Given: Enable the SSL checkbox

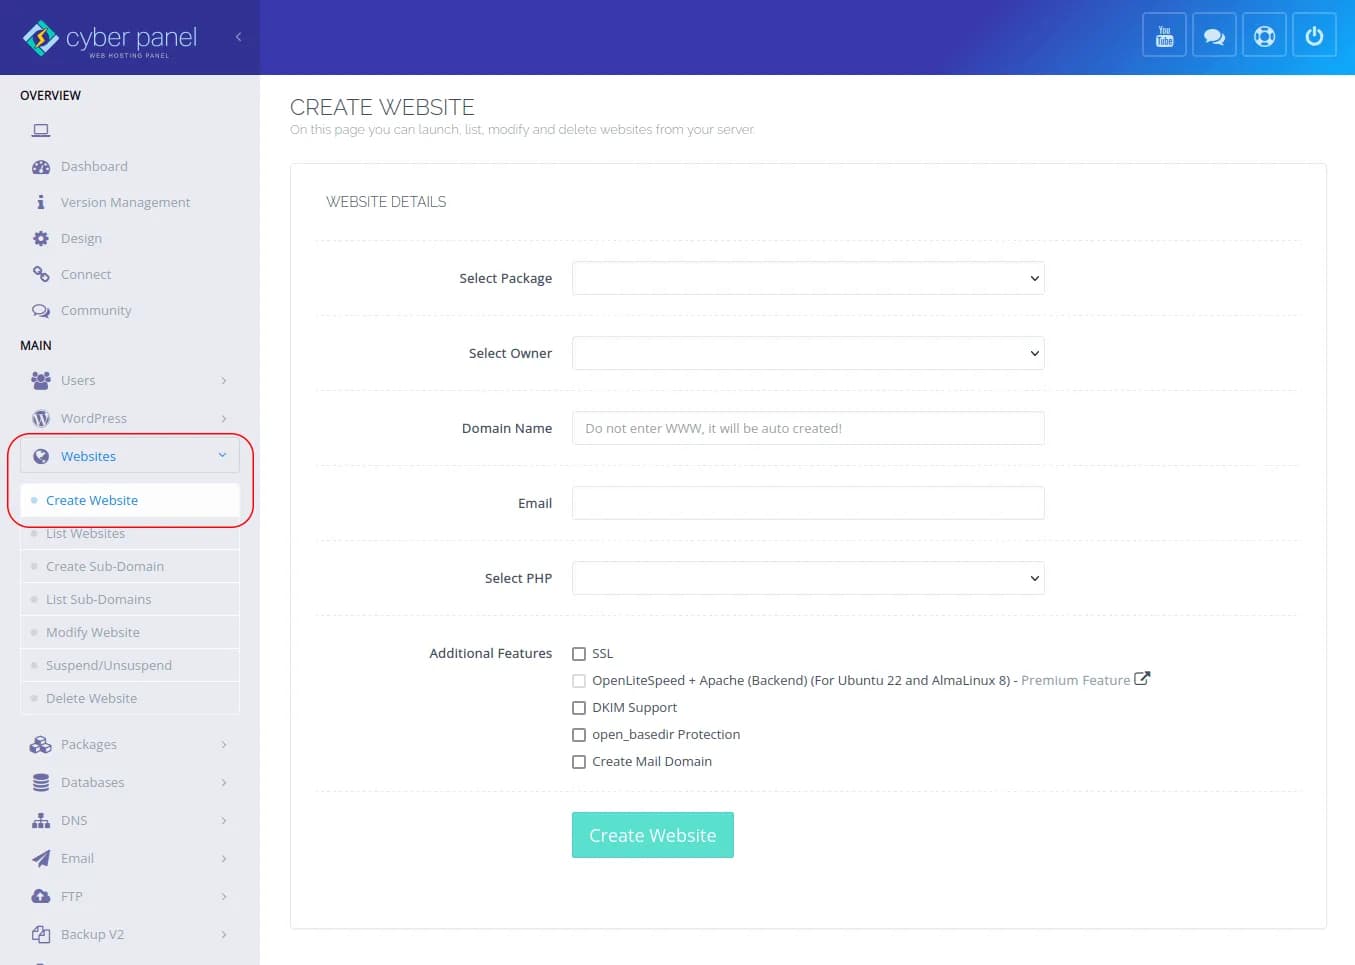Looking at the screenshot, I should 579,654.
